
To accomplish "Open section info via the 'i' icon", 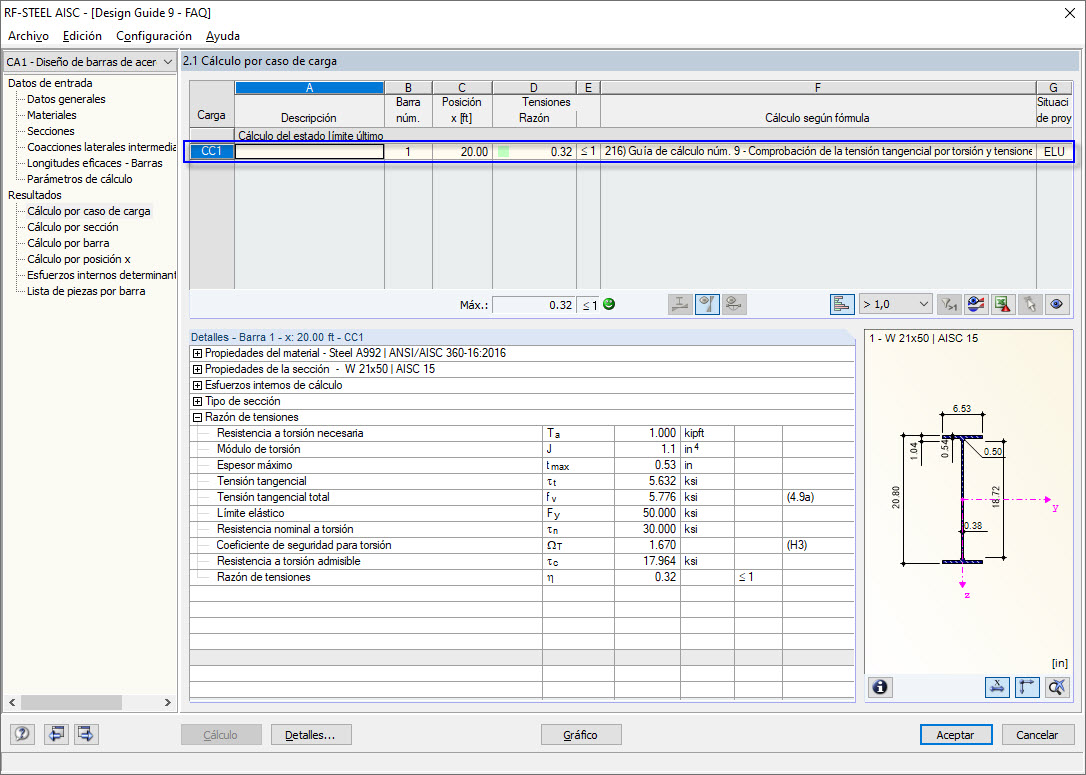I will point(880,687).
